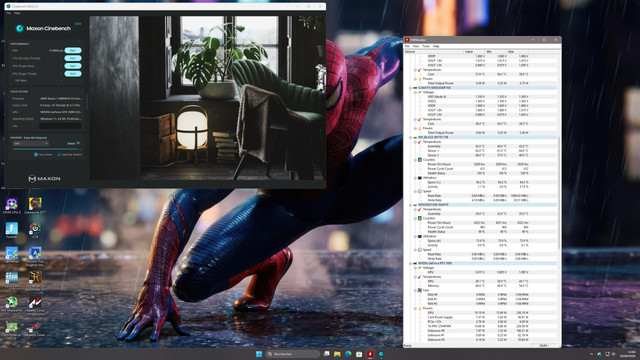The height and width of the screenshot is (360, 640).
Task: Open the Assetto Corsa desktop shortcut
Action: pos(35,329)
